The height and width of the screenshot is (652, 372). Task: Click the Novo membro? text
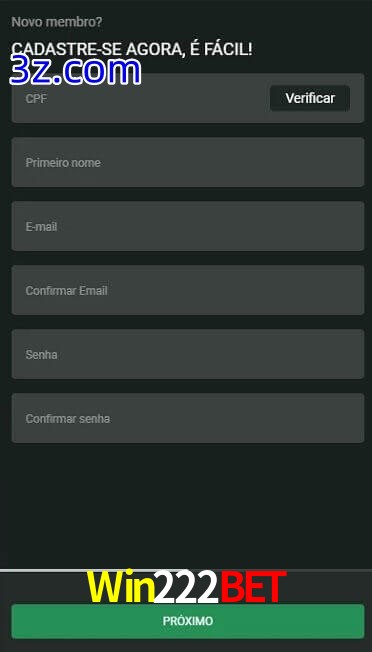pos(57,22)
